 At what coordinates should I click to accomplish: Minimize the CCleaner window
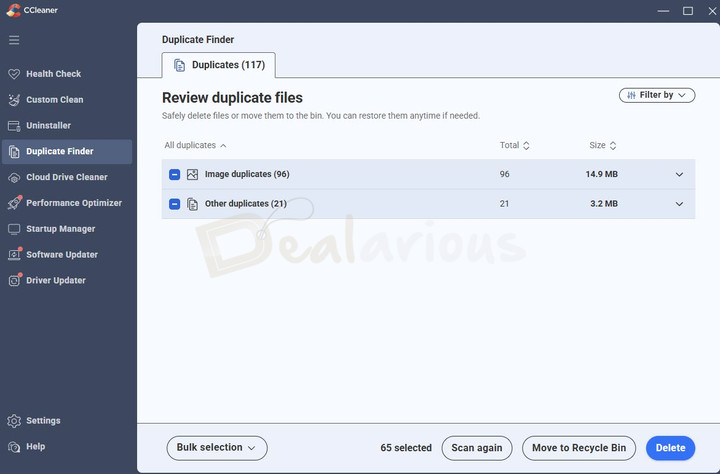coord(663,11)
